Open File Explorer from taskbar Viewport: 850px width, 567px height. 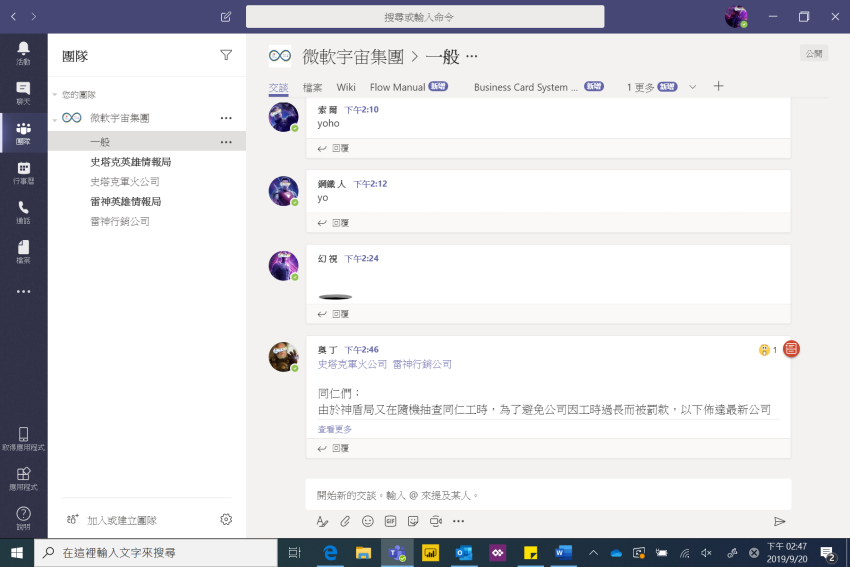click(363, 553)
